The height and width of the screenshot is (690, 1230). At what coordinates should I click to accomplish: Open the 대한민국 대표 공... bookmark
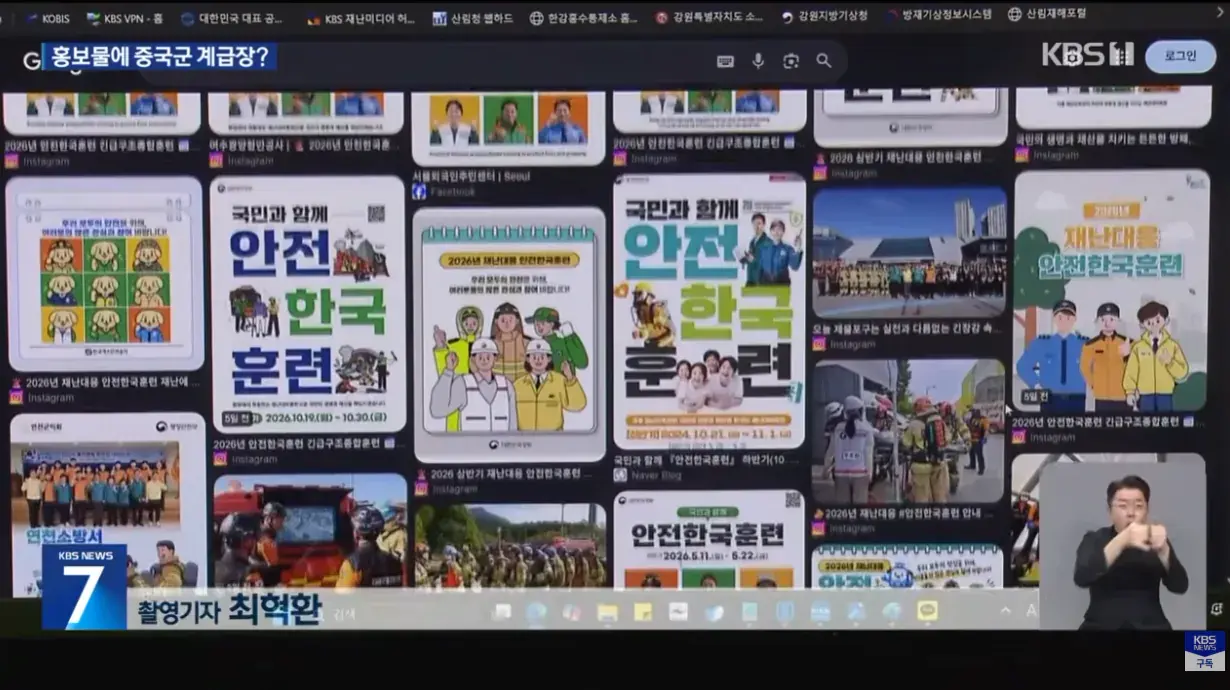pyautogui.click(x=232, y=18)
